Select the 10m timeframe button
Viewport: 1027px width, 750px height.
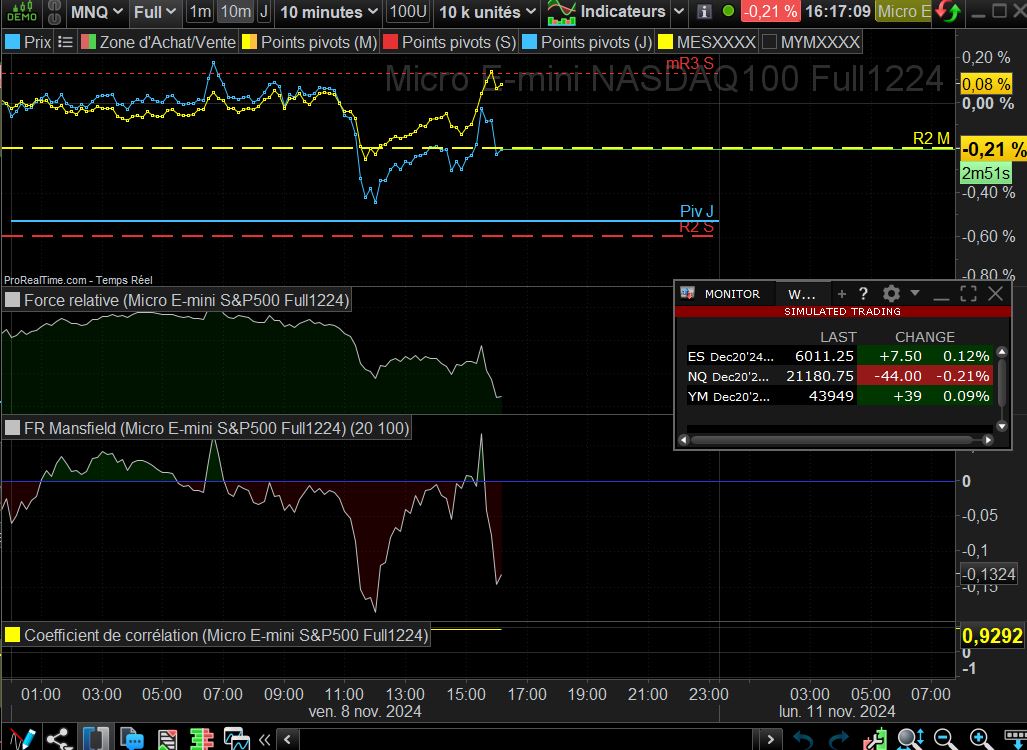(235, 12)
